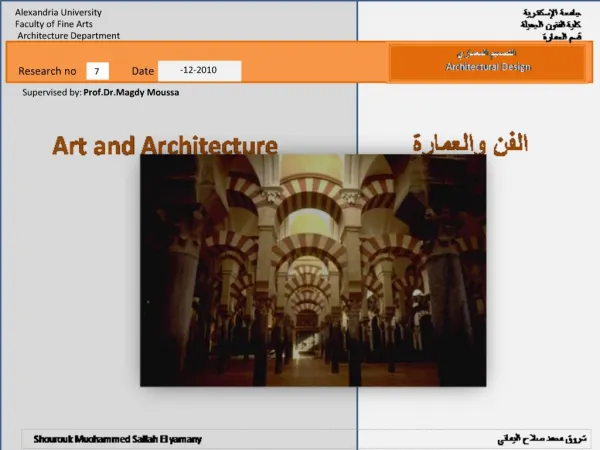The height and width of the screenshot is (450, 600).
Task: Click the Arabic title 'الفن والعمارة'
Action: 470,143
